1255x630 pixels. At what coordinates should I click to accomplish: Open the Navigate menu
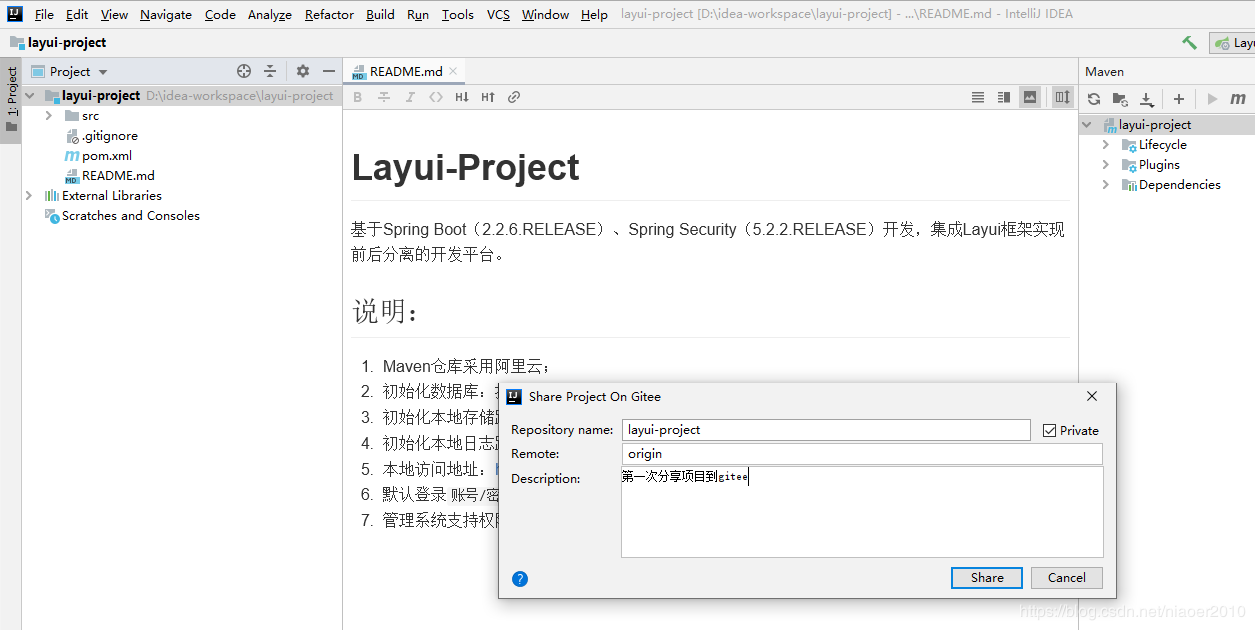coord(167,14)
